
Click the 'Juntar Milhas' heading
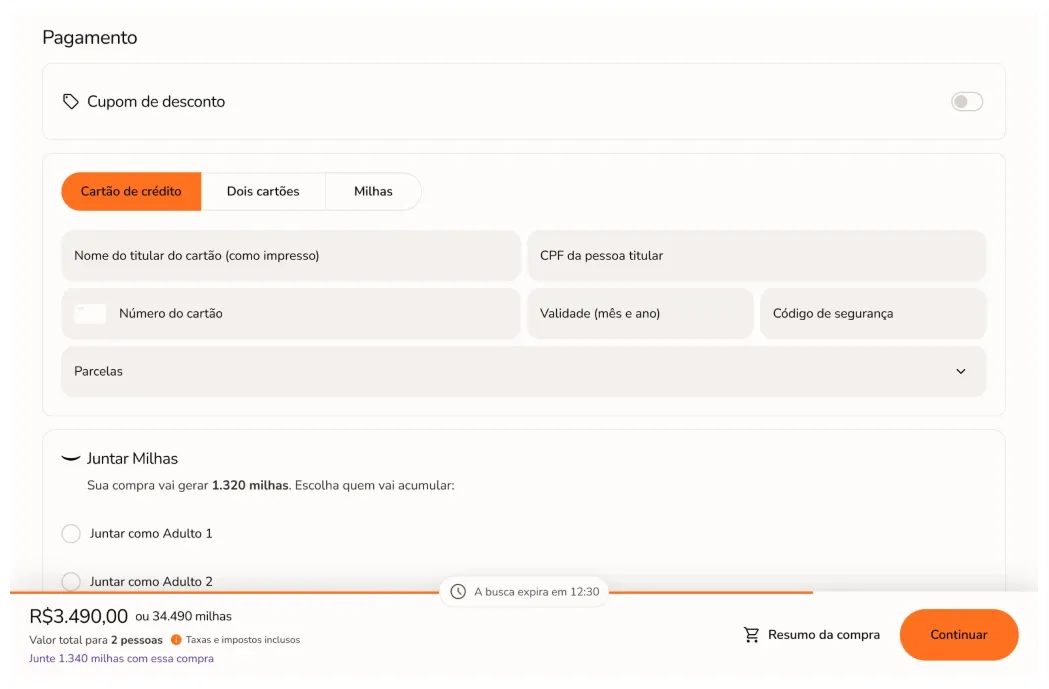(x=132, y=458)
